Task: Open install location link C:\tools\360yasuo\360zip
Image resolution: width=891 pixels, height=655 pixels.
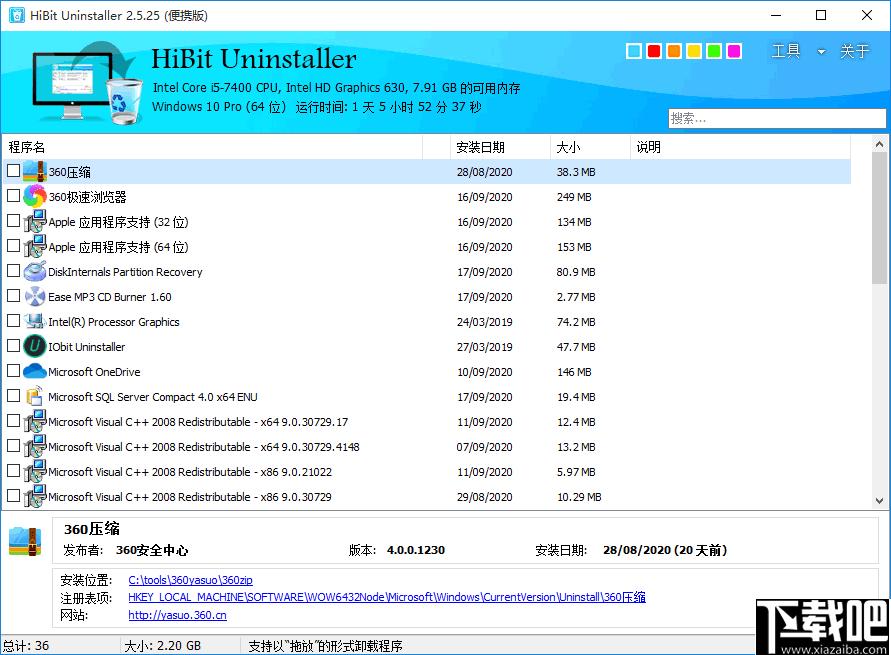Action: 190,580
